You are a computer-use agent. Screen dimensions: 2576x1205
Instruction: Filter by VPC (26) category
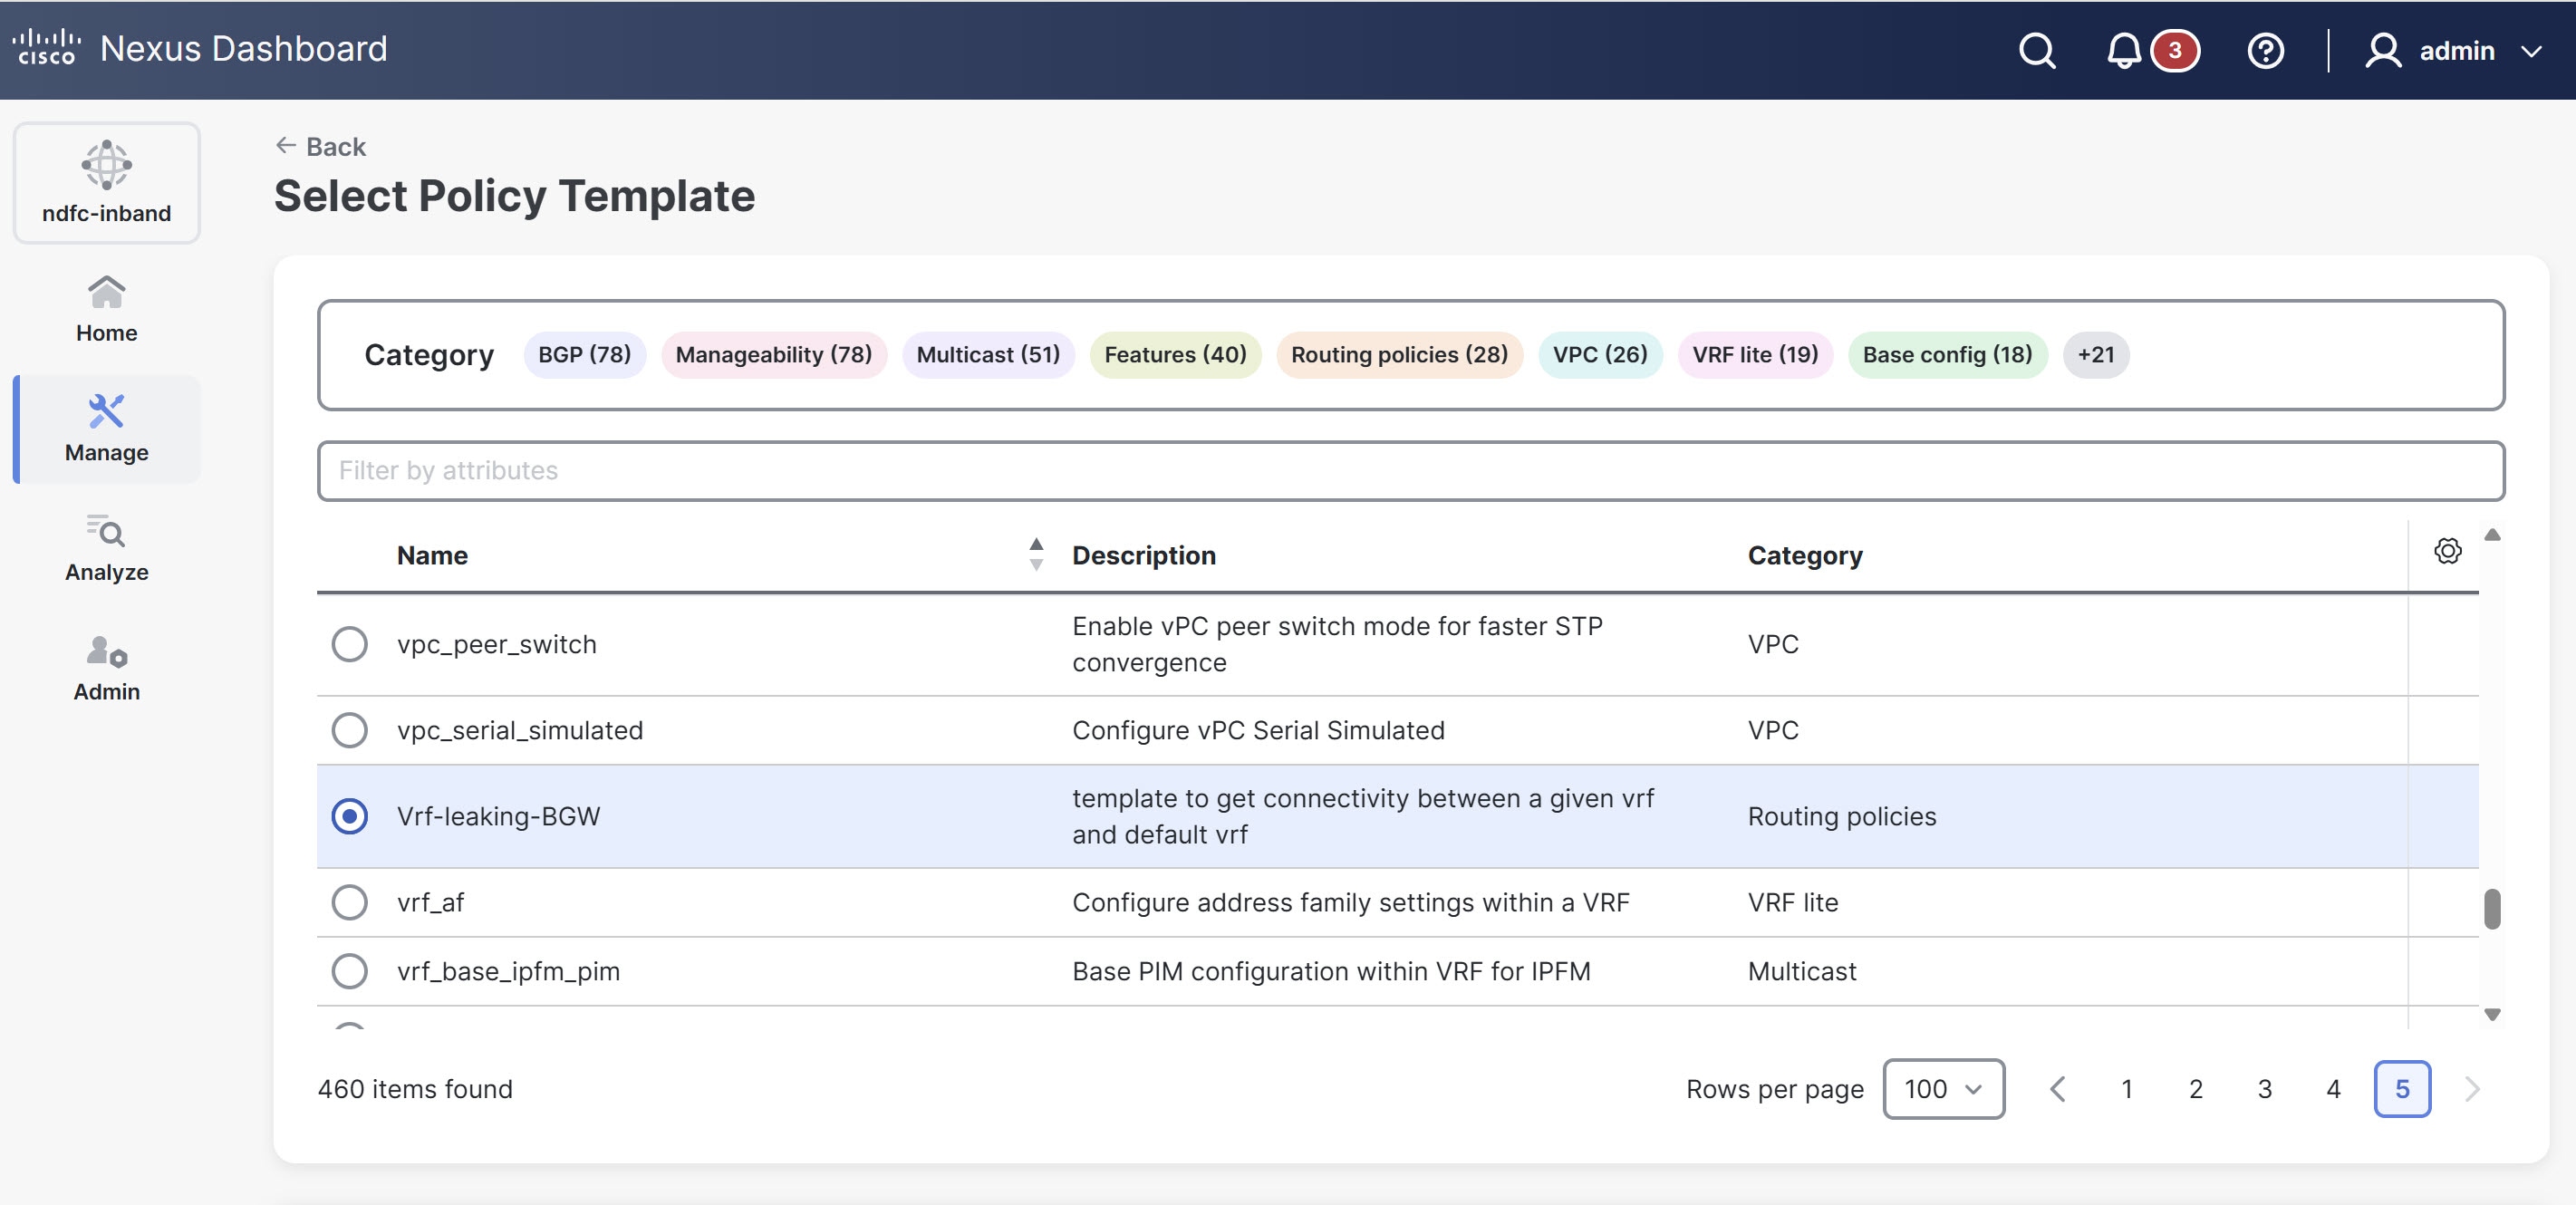point(1600,355)
